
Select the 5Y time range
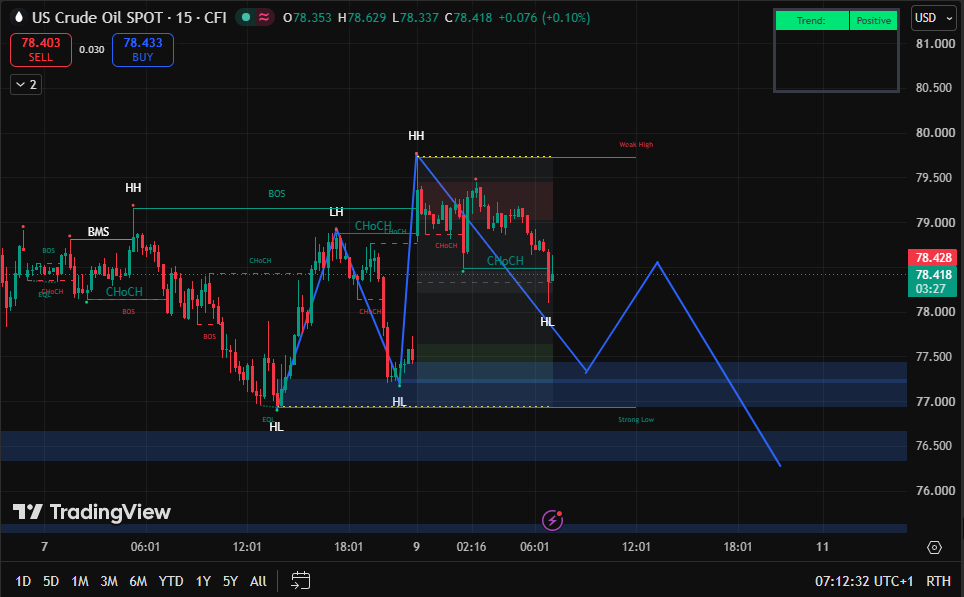[x=231, y=581]
